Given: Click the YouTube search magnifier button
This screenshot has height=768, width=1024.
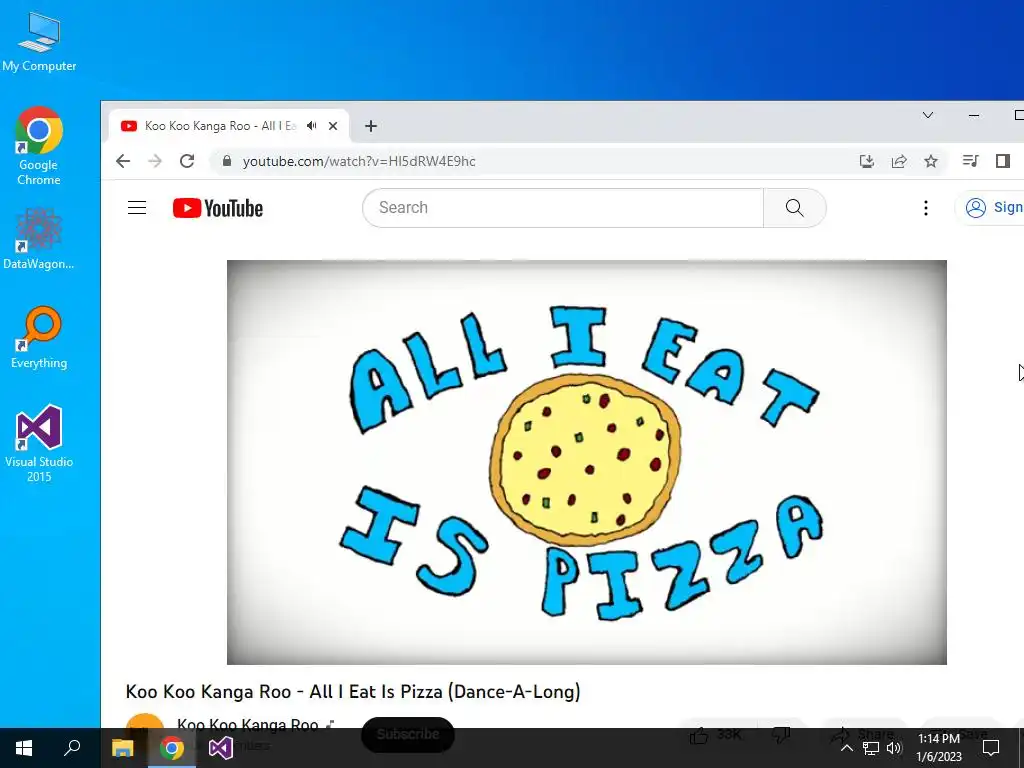Looking at the screenshot, I should click(x=794, y=208).
